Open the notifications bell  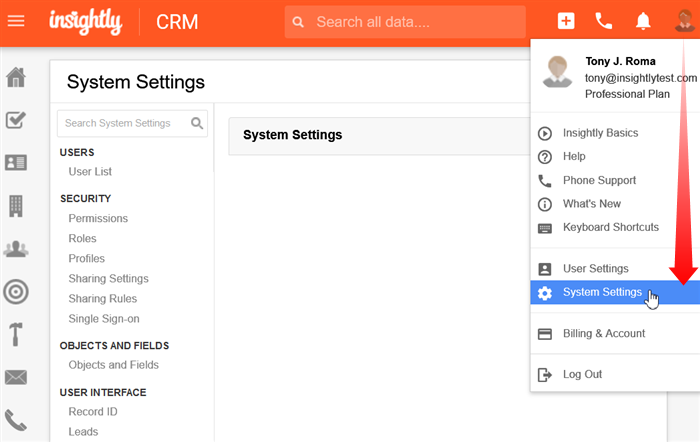643,21
